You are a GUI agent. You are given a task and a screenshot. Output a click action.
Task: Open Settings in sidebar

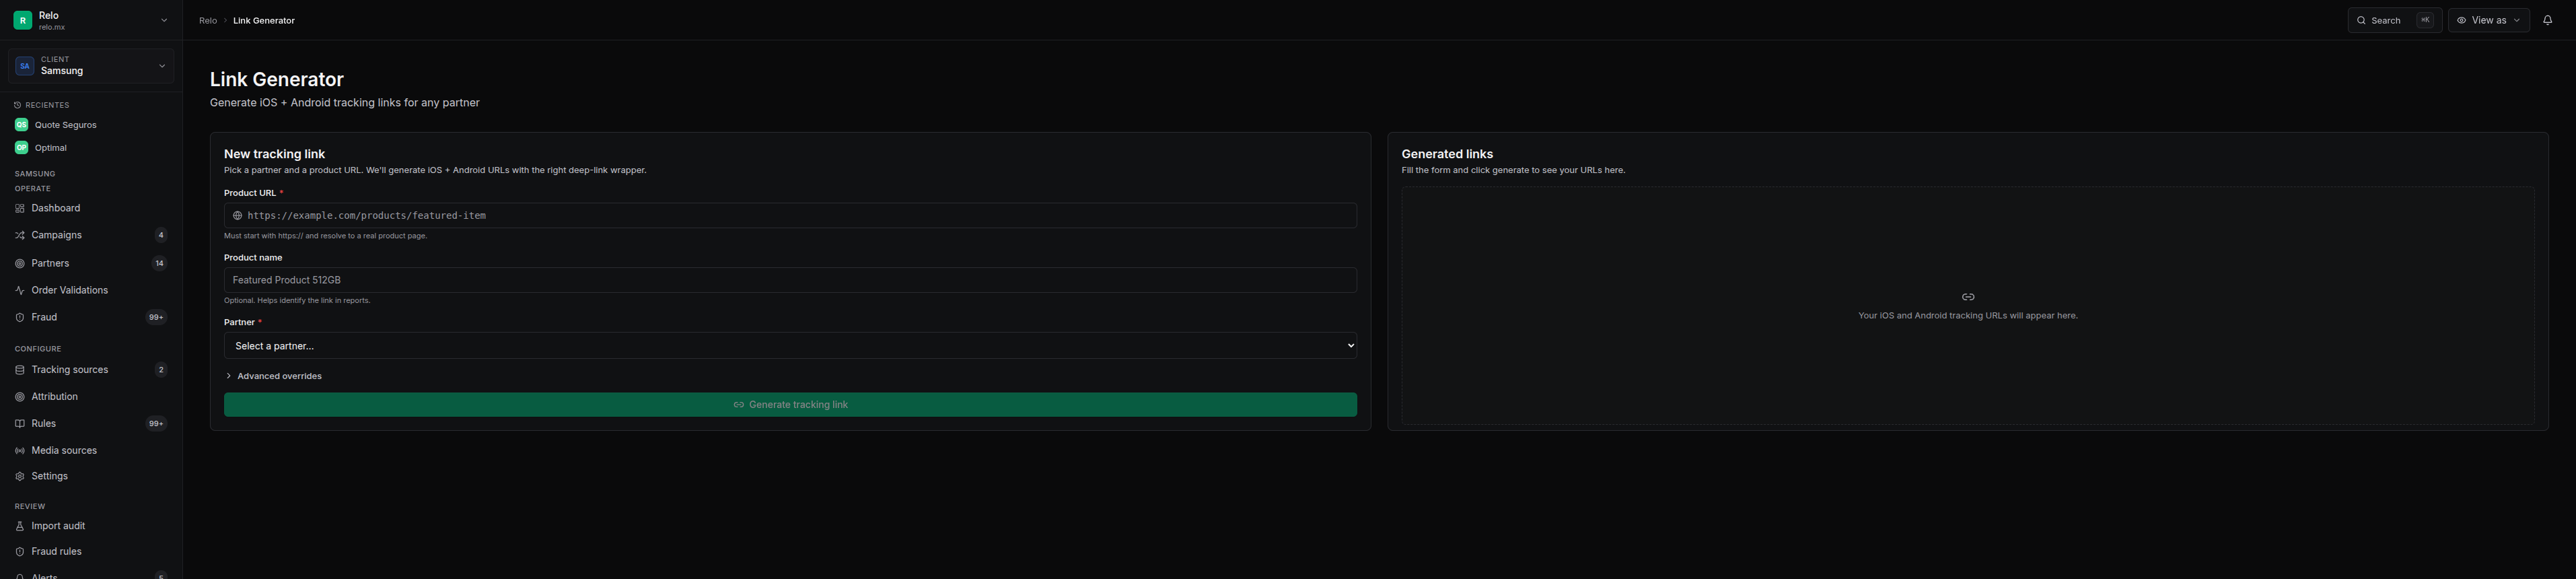point(91,477)
